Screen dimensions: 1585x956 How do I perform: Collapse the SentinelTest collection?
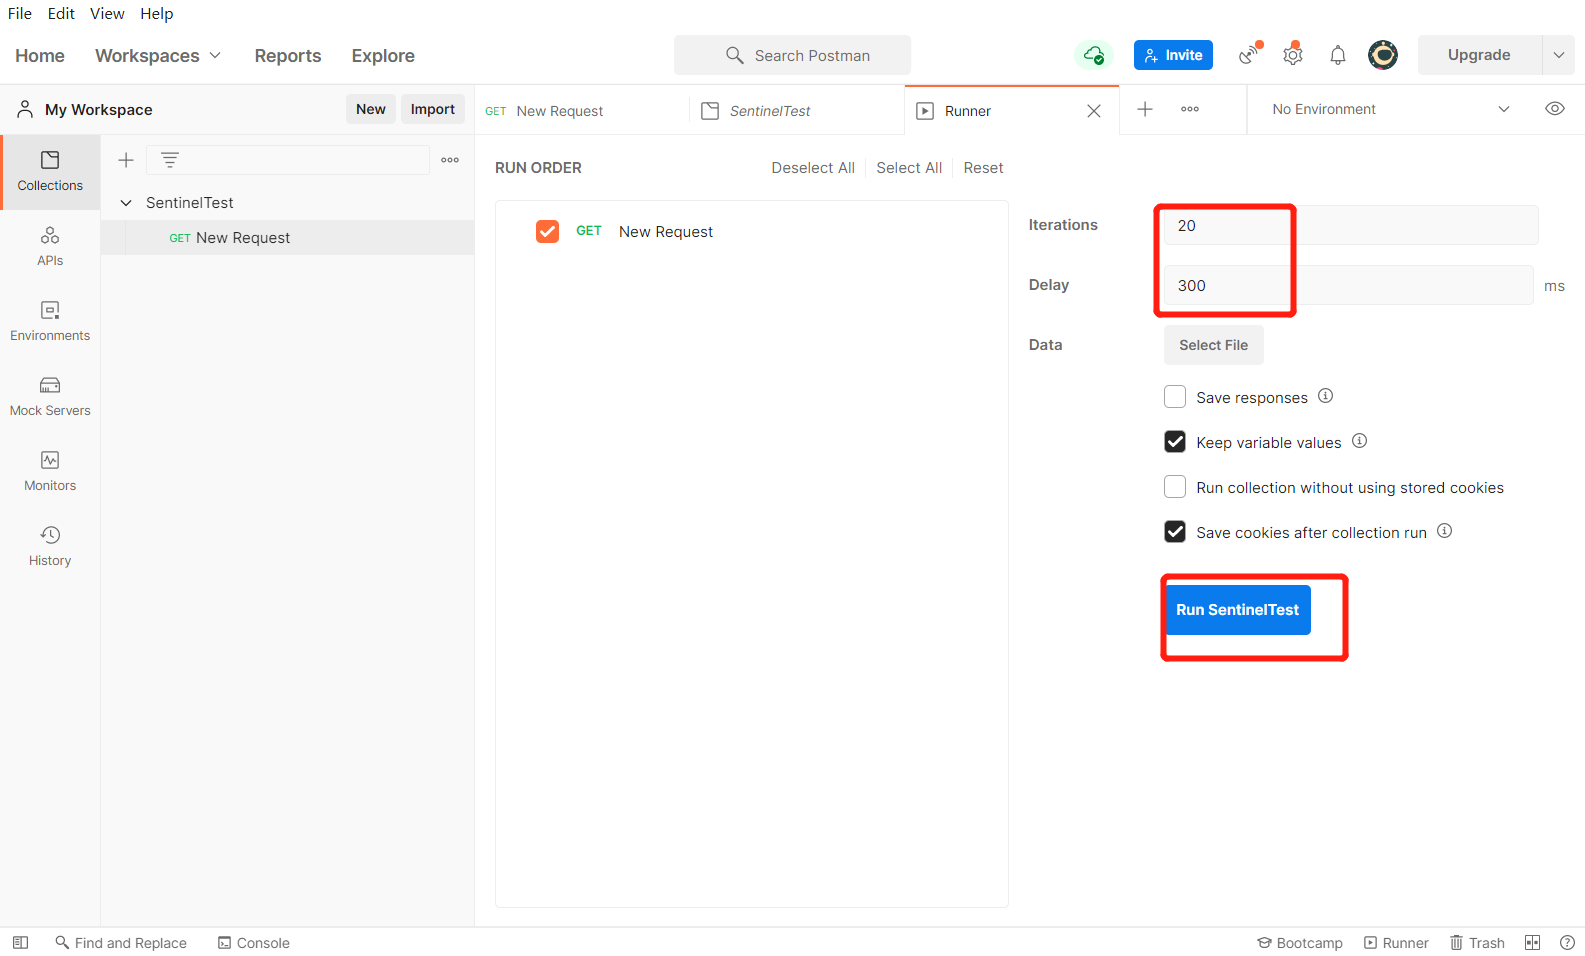coord(126,203)
